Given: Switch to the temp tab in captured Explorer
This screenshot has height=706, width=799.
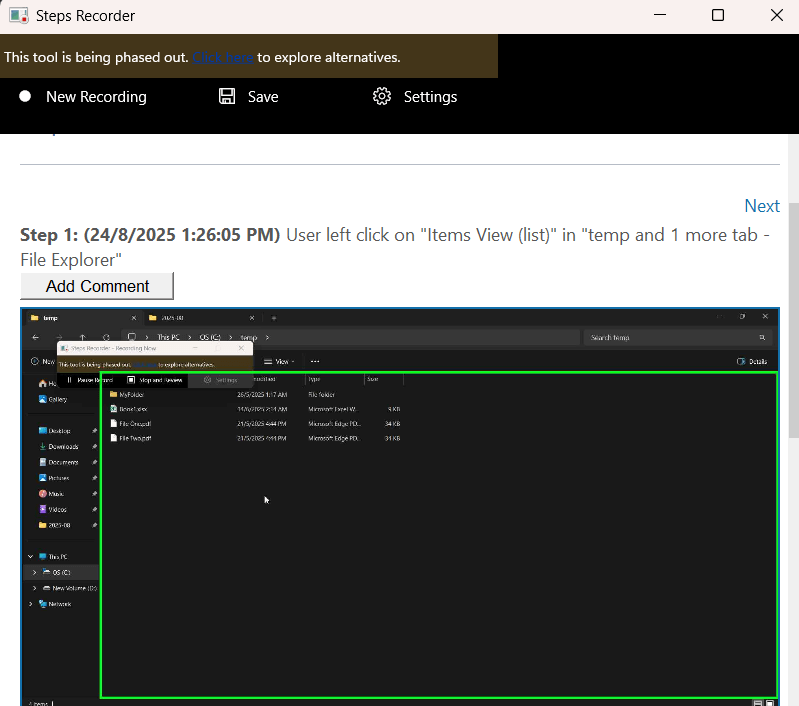Looking at the screenshot, I should (50, 318).
